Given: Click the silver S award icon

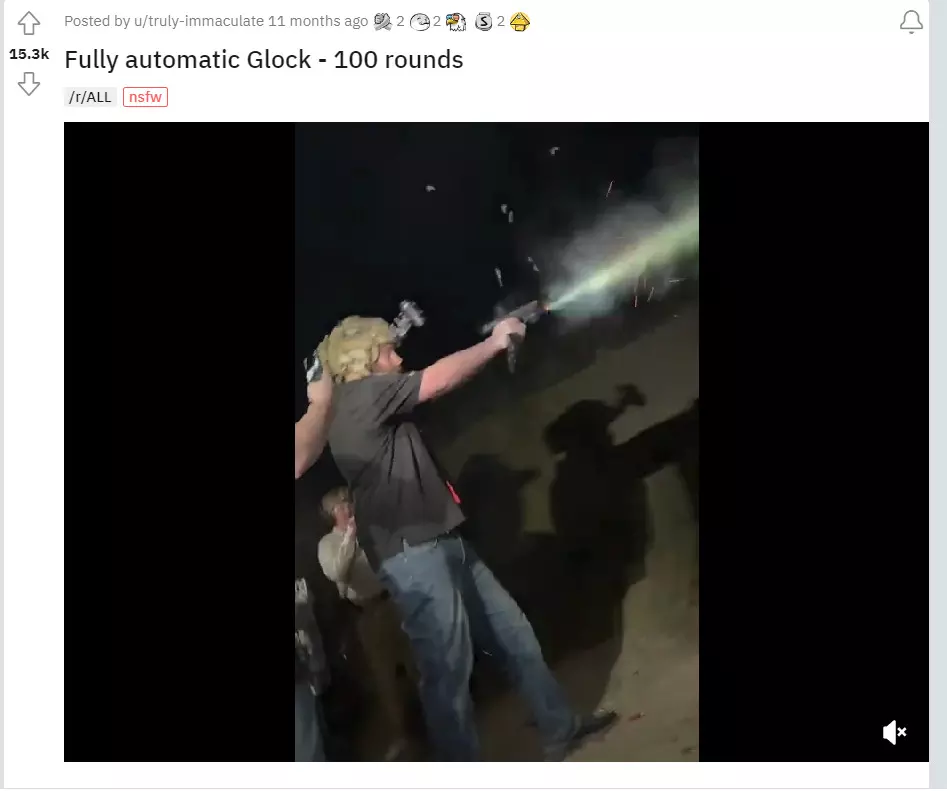Looking at the screenshot, I should pos(483,22).
